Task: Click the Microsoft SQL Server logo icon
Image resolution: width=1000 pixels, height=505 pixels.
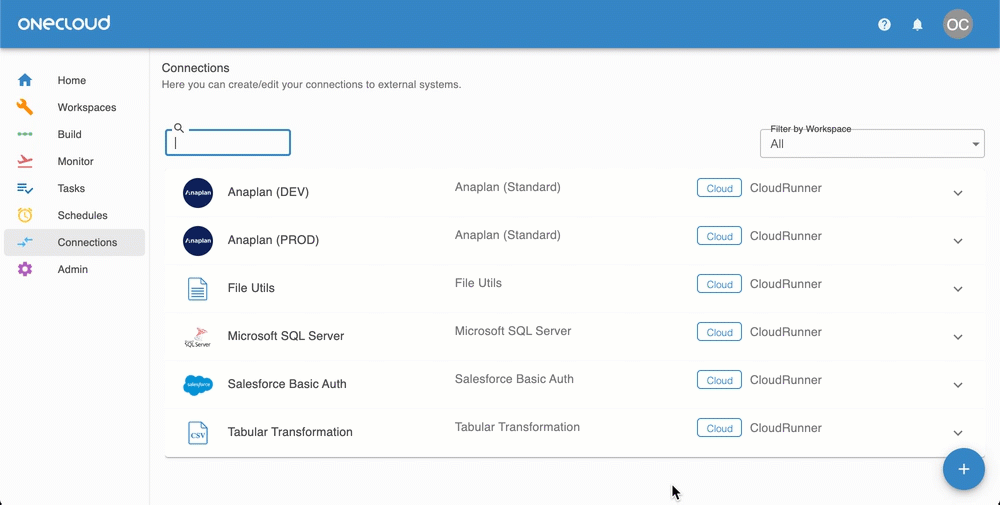Action: [198, 337]
